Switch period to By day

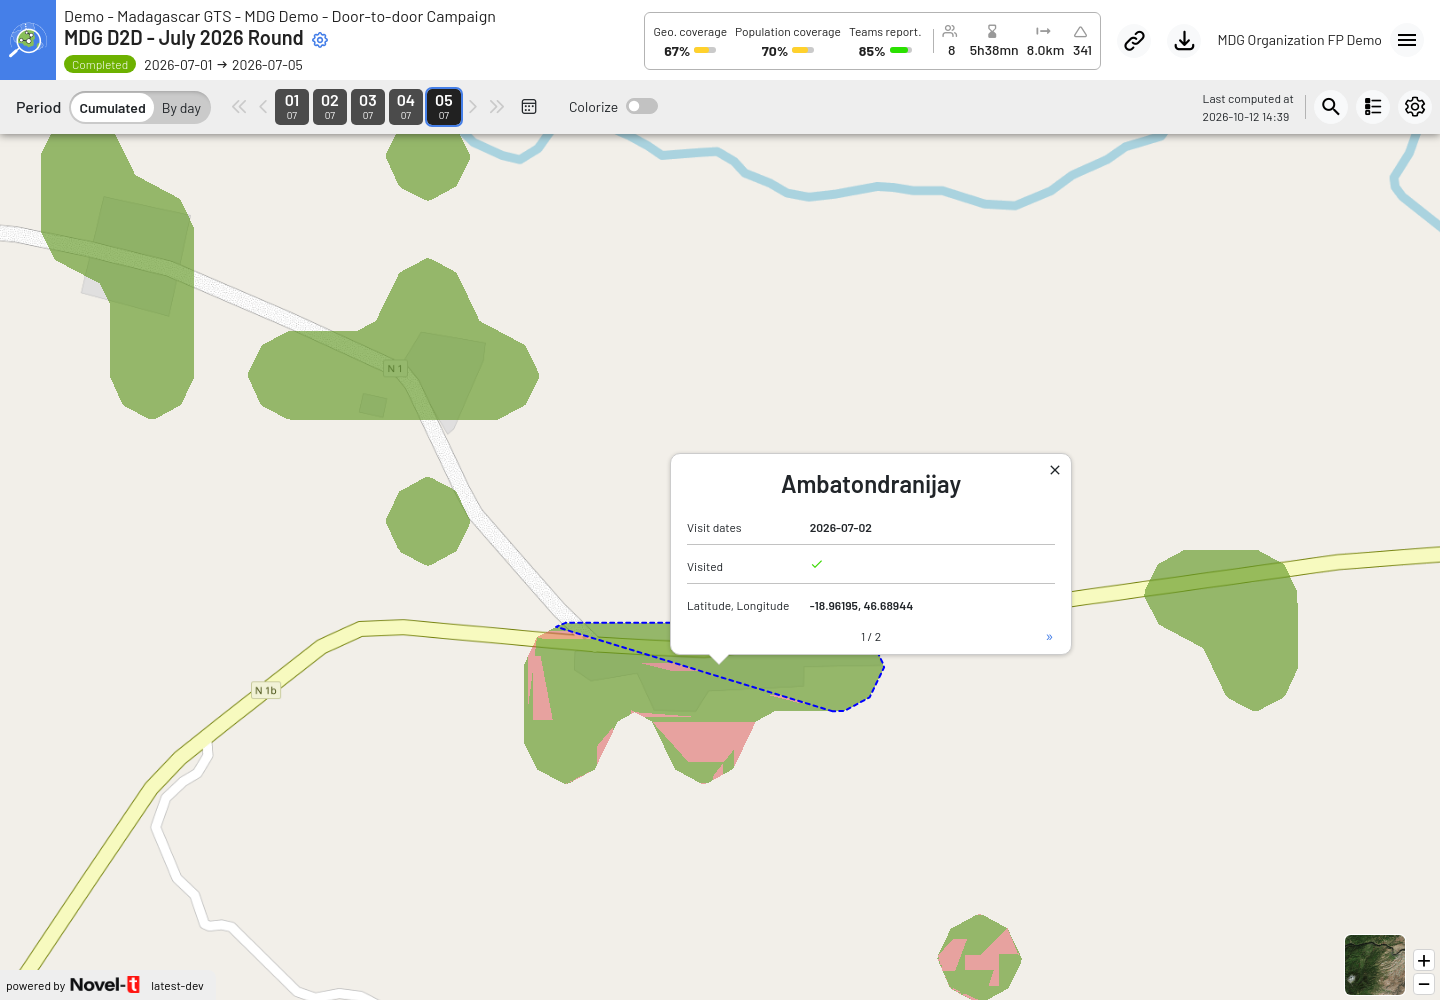tap(181, 108)
